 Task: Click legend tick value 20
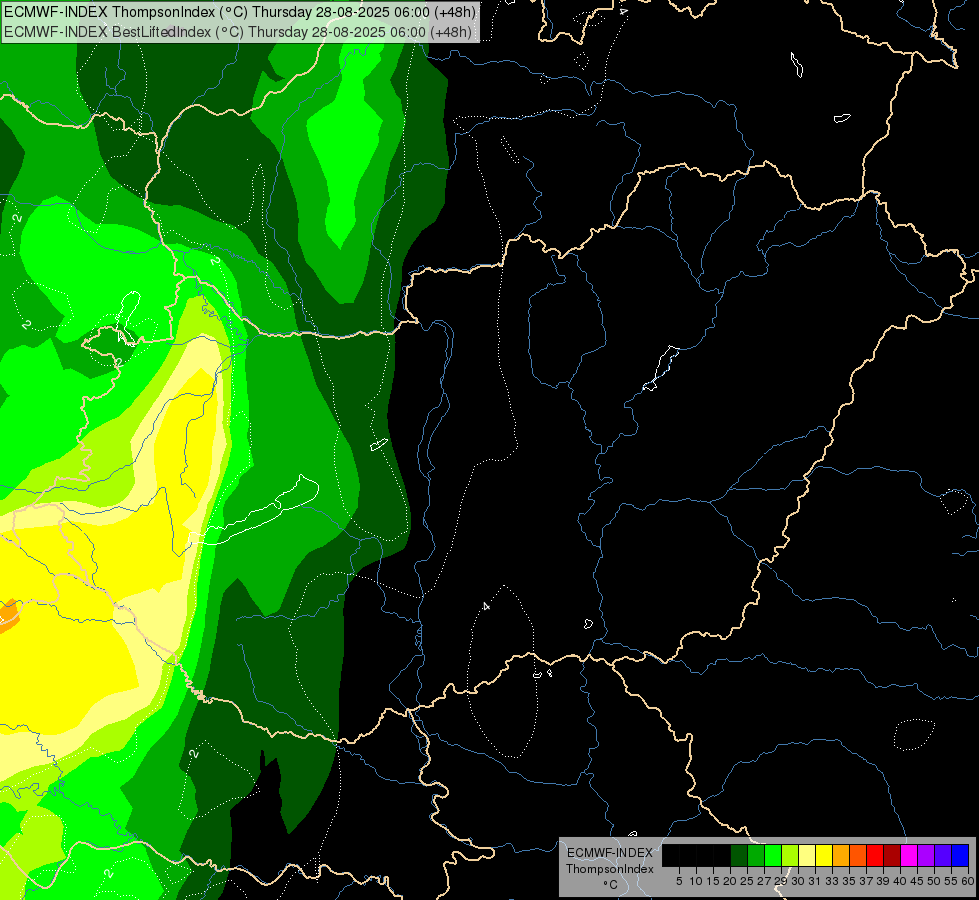(x=730, y=881)
